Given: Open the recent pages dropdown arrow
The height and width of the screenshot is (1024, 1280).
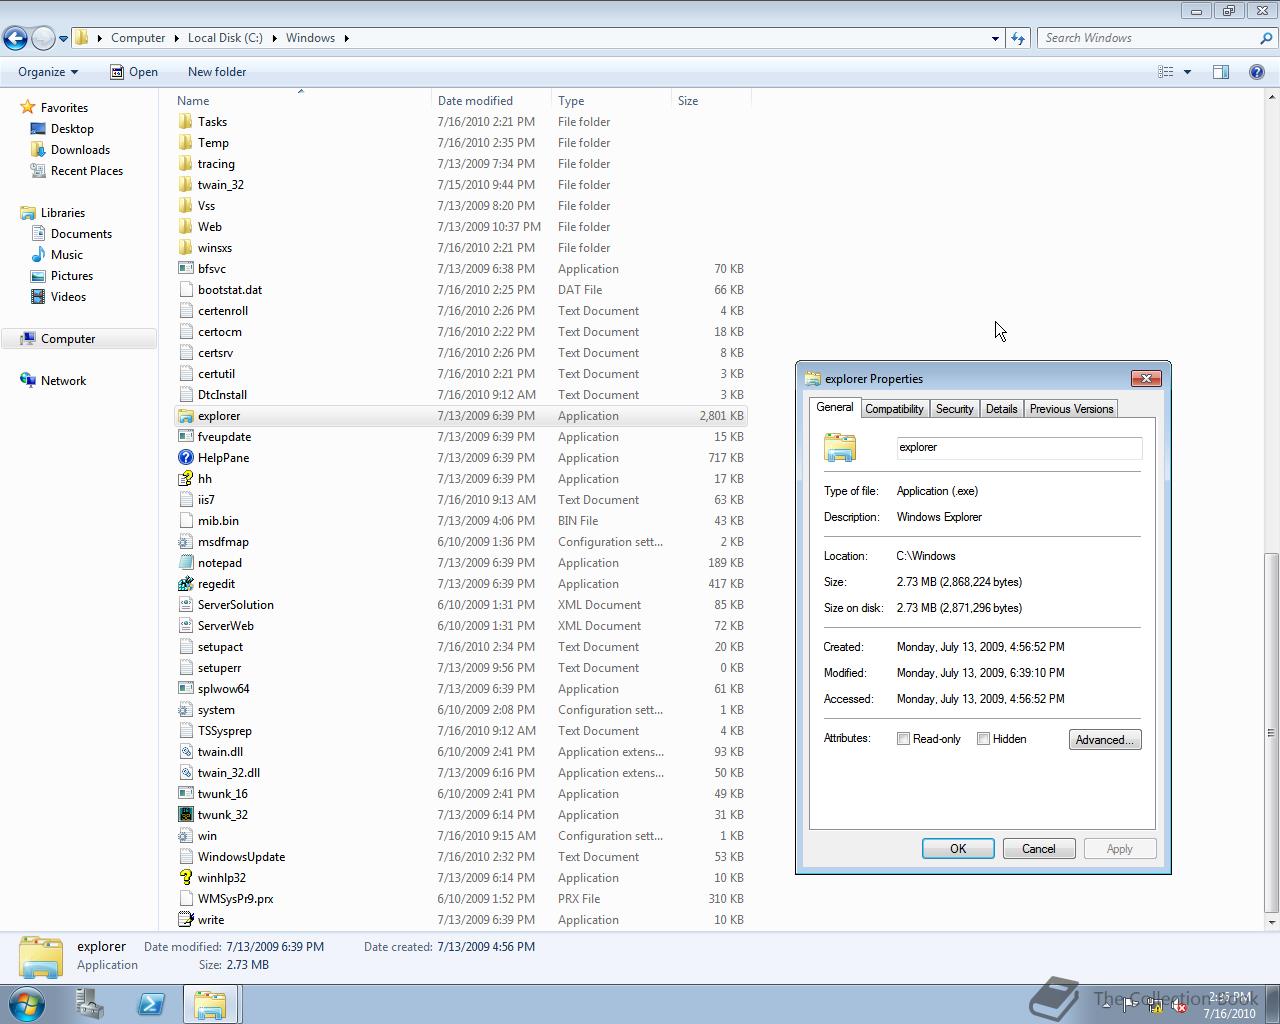Looking at the screenshot, I should click(x=63, y=39).
